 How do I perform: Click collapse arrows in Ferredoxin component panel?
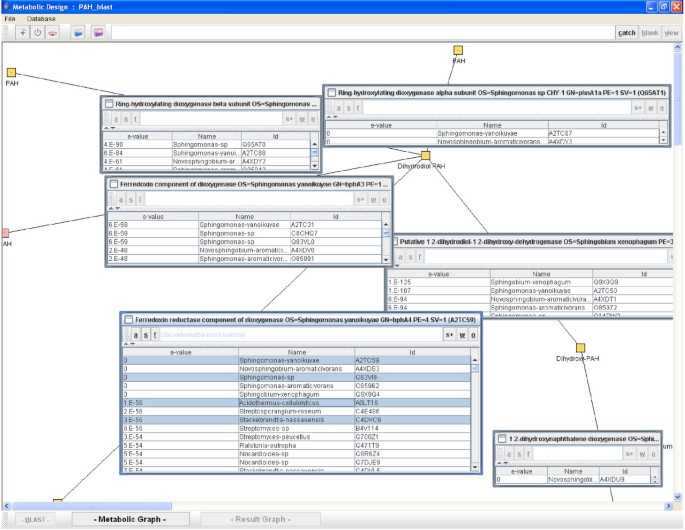point(114,209)
